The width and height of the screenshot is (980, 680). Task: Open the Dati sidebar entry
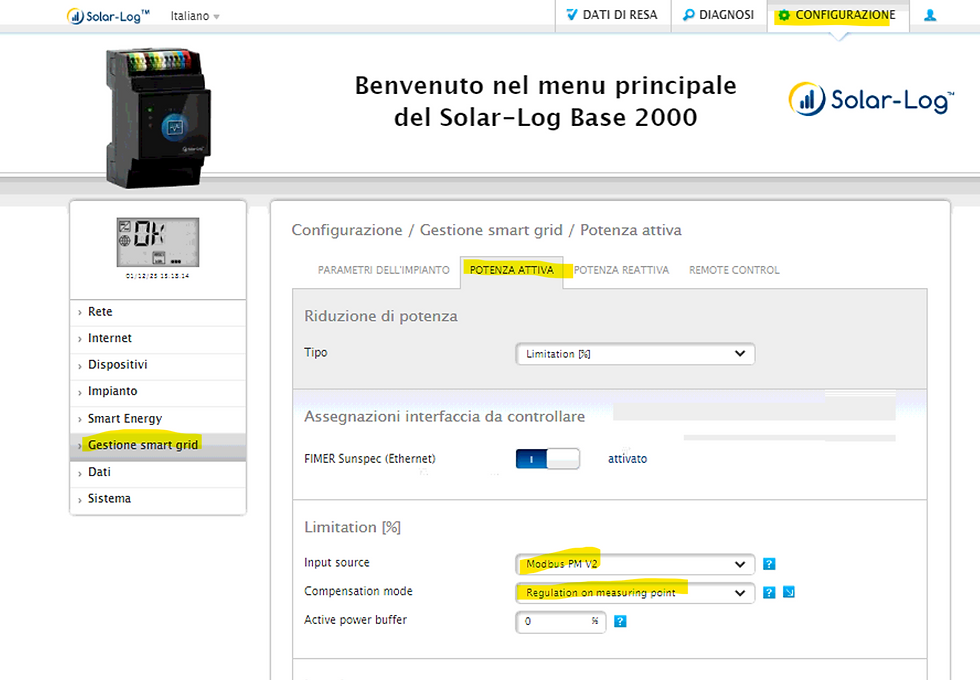pos(158,472)
